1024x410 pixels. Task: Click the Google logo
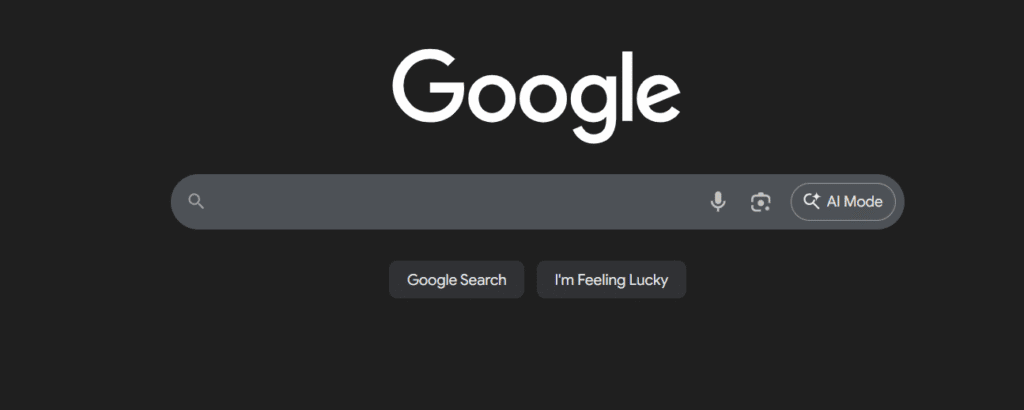click(x=536, y=96)
